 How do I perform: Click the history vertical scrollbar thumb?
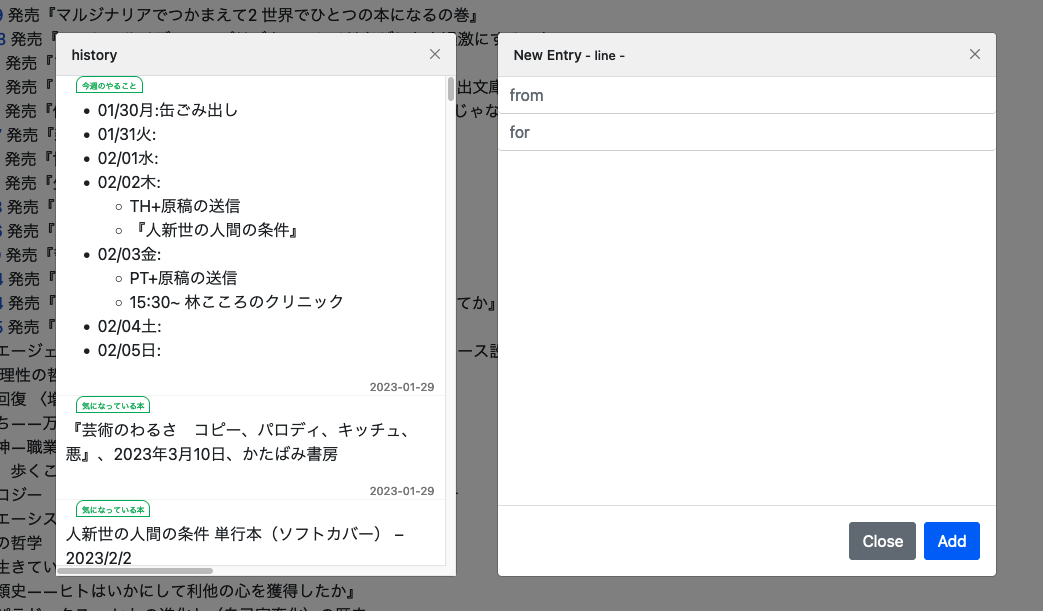coord(450,89)
